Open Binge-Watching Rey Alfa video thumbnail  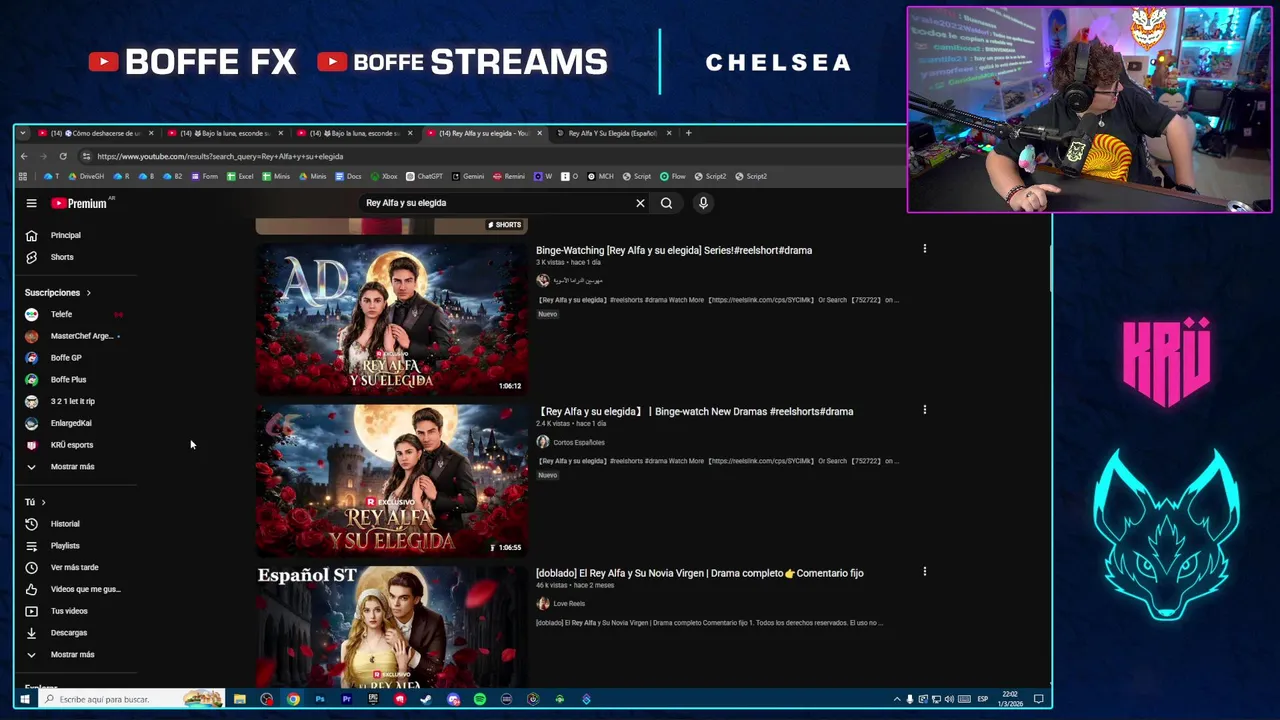[392, 319]
